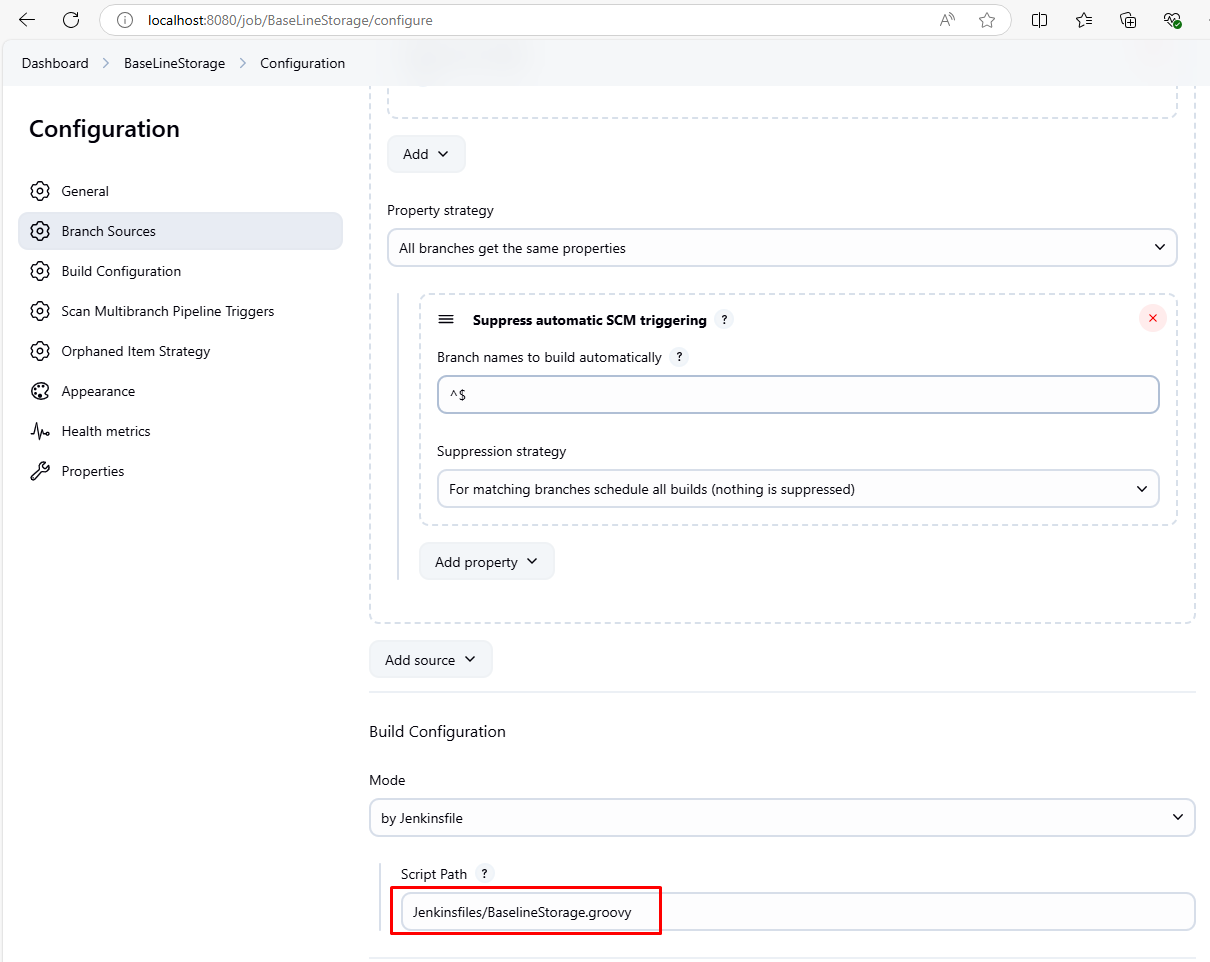1210x962 pixels.
Task: Open help for Script Path
Action: [485, 873]
